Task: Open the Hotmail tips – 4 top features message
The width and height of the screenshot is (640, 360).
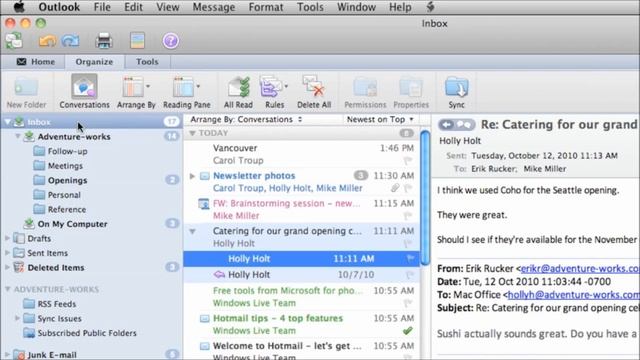Action: click(301, 324)
